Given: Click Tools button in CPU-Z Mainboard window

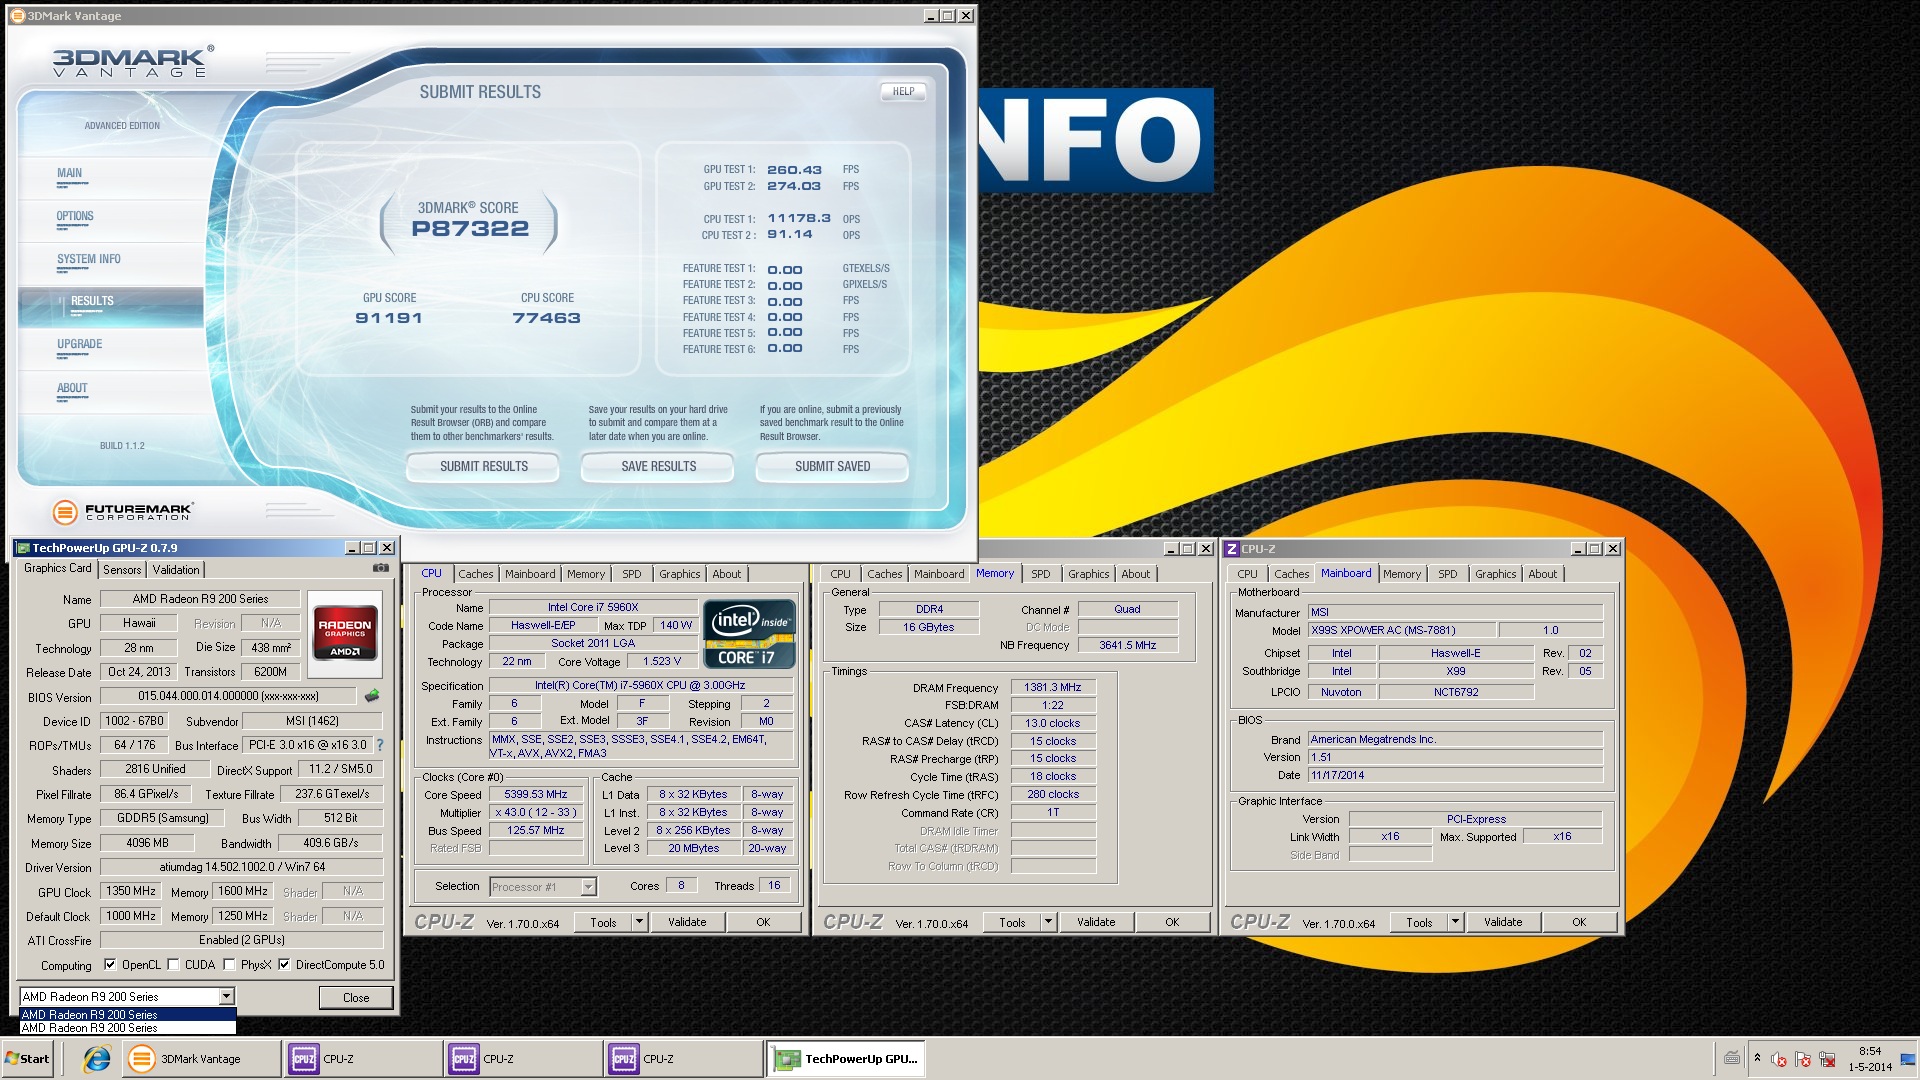Looking at the screenshot, I should [x=1419, y=922].
